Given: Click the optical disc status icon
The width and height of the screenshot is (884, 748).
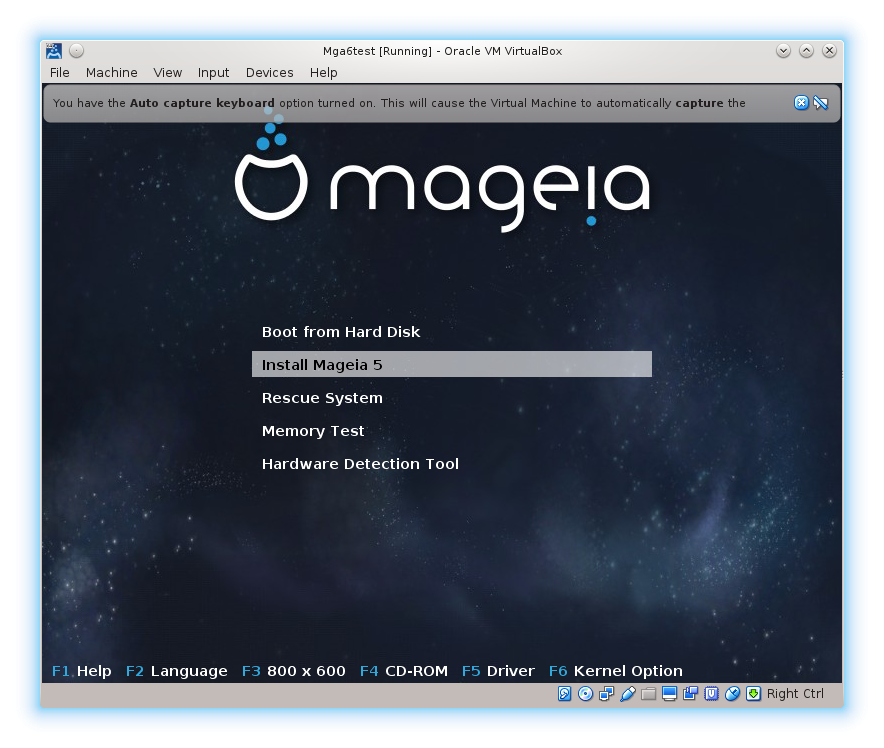Looking at the screenshot, I should pos(585,693).
